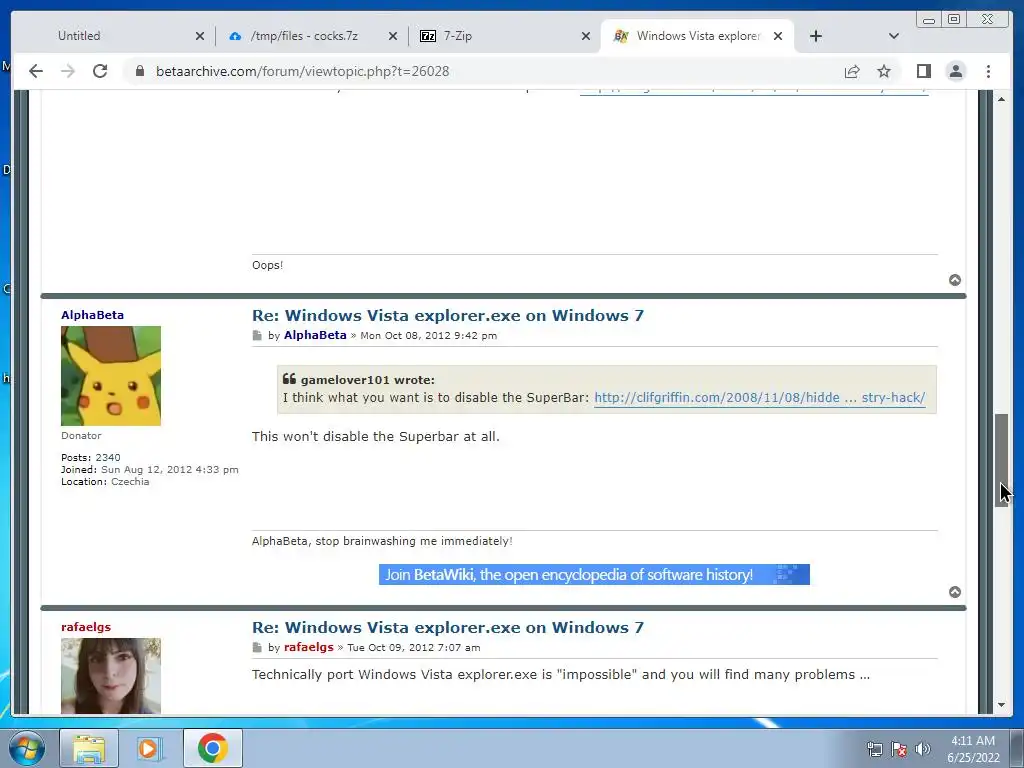Image resolution: width=1024 pixels, height=768 pixels.
Task: Click AlphaBeta's Pikachu avatar
Action: click(111, 376)
